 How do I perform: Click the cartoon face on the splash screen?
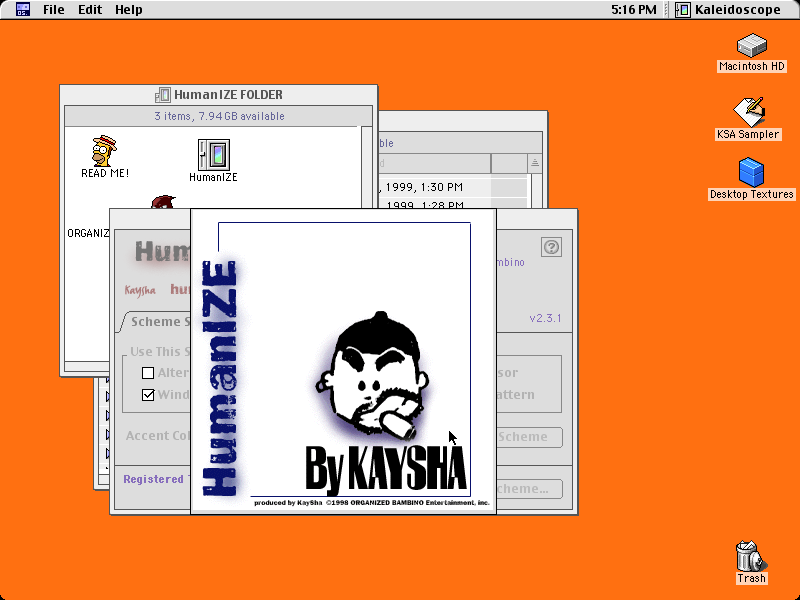pos(374,376)
